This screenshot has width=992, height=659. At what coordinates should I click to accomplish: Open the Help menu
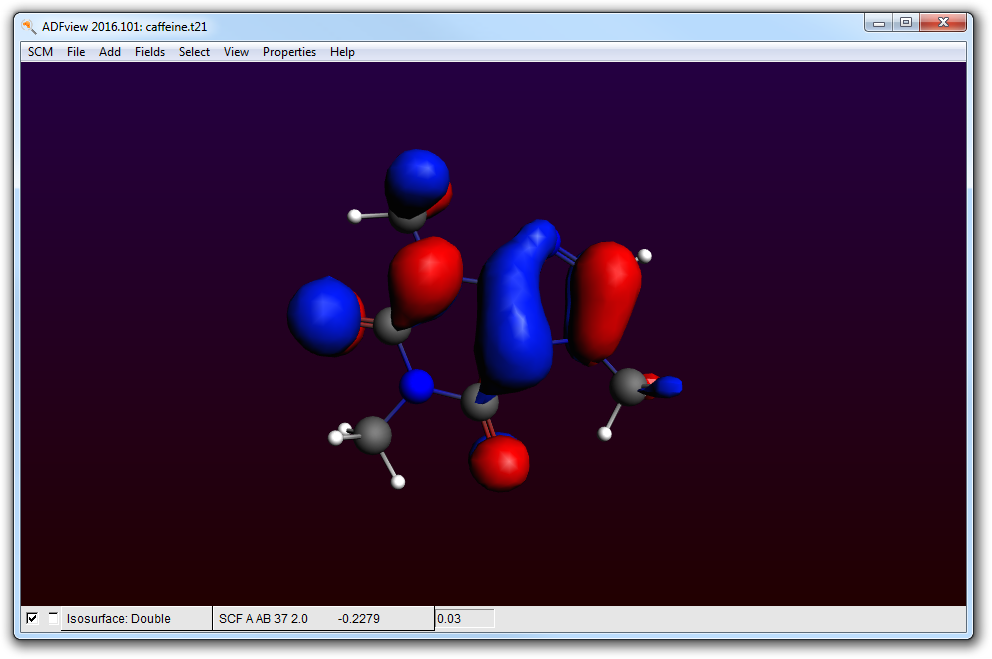[x=342, y=52]
